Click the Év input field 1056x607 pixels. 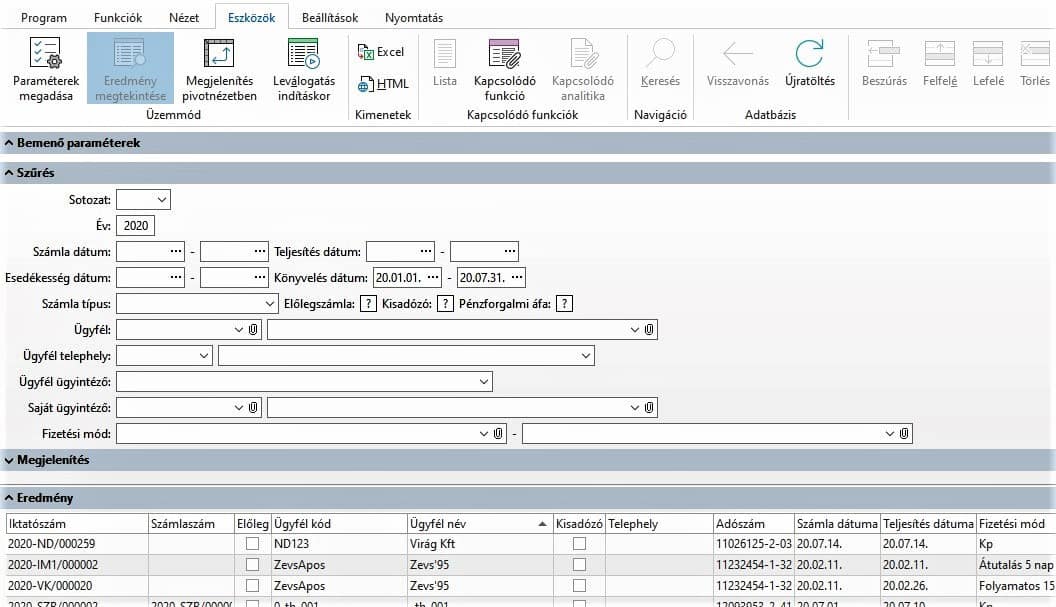tap(135, 226)
